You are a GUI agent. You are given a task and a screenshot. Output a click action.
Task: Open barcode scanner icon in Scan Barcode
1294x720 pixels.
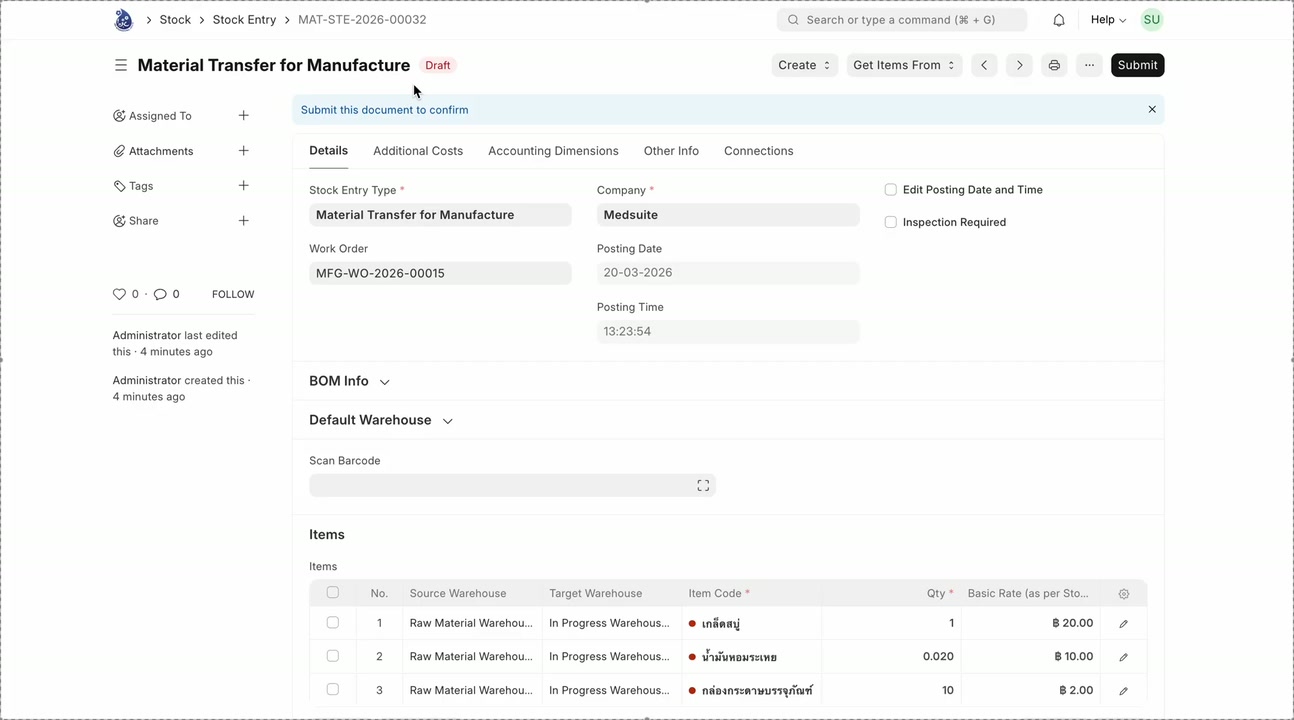[703, 485]
